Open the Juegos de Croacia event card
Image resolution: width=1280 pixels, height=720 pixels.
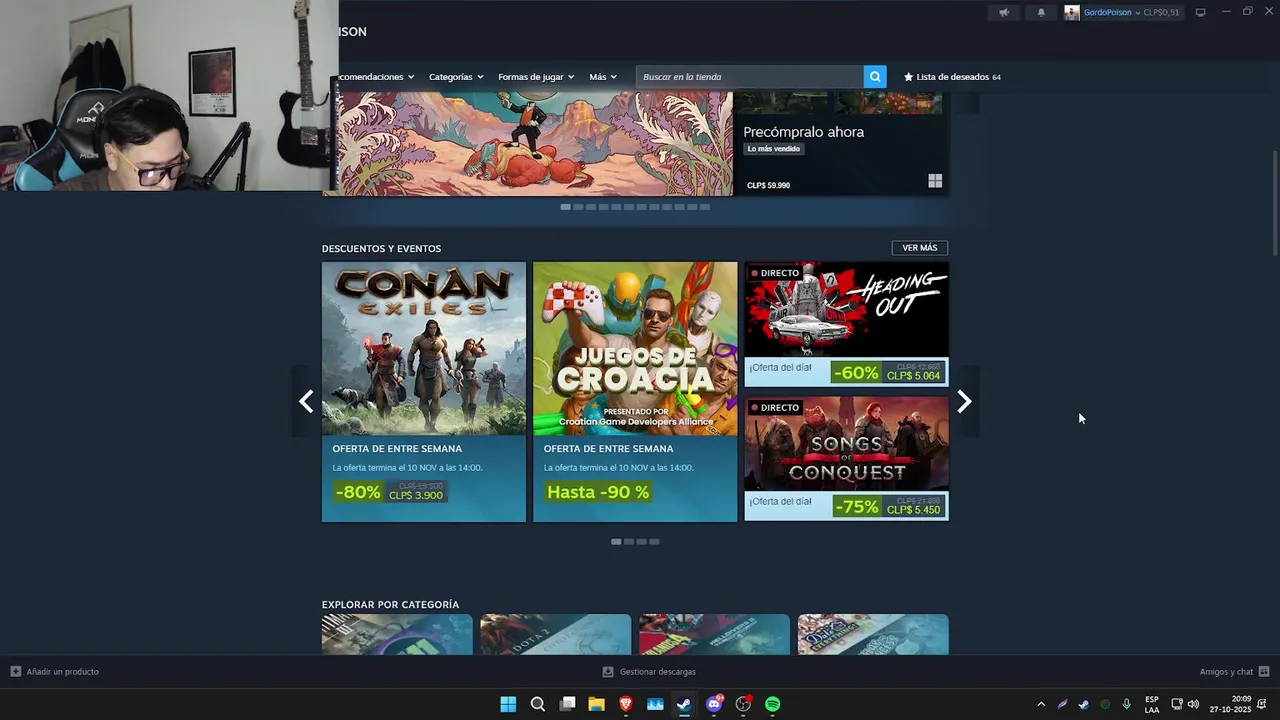[x=635, y=391]
